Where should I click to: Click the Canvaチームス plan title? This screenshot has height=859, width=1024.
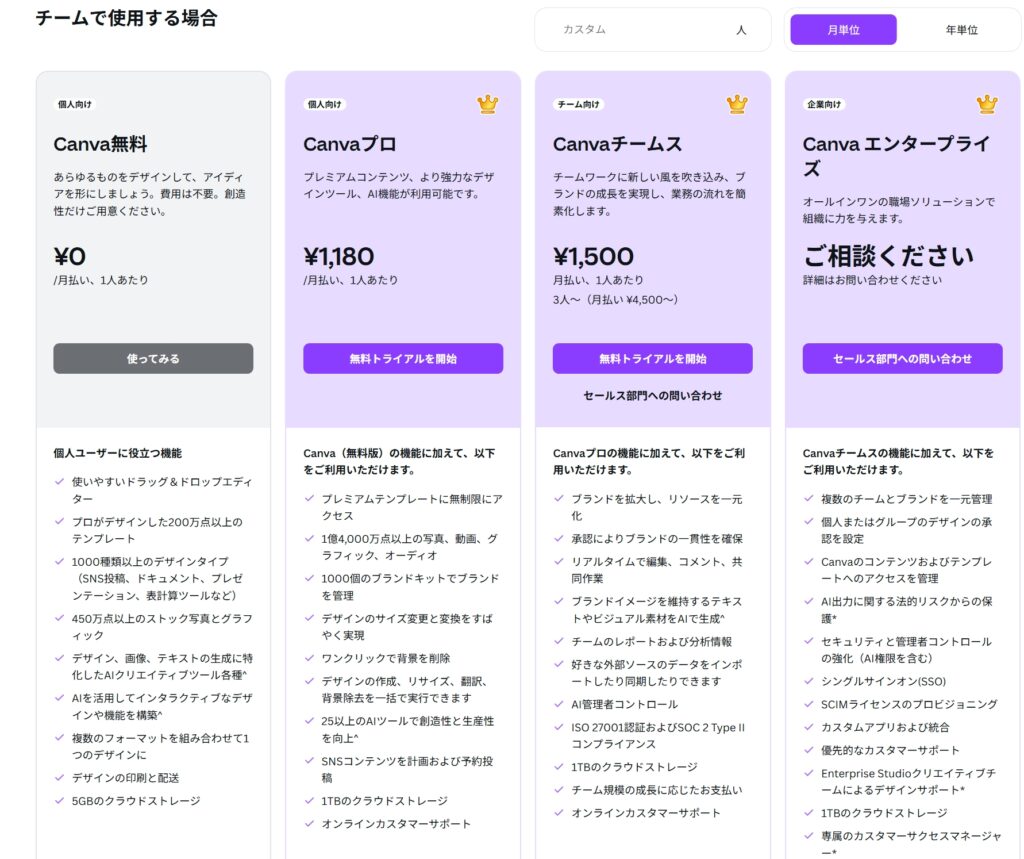click(x=617, y=144)
